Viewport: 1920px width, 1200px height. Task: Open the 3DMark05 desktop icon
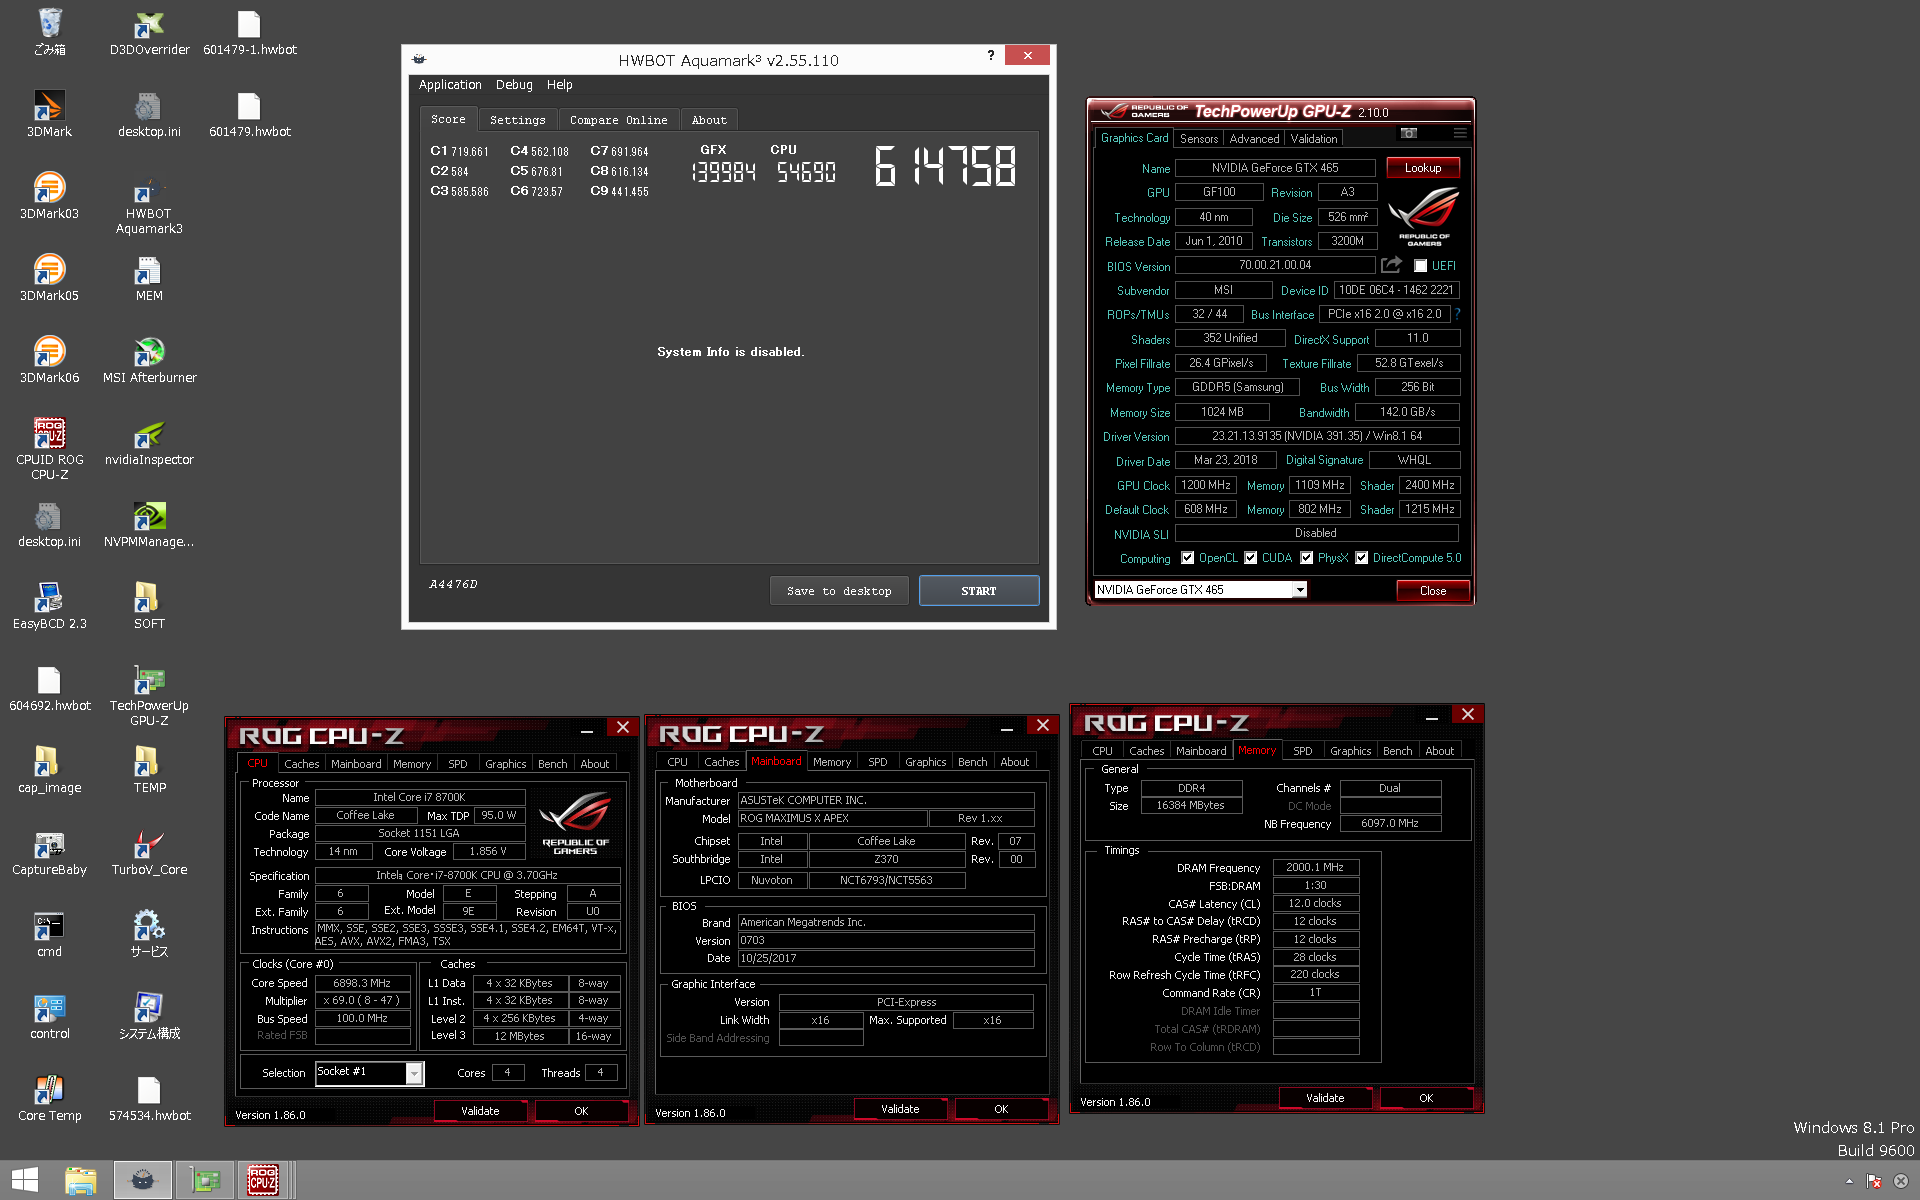(49, 278)
